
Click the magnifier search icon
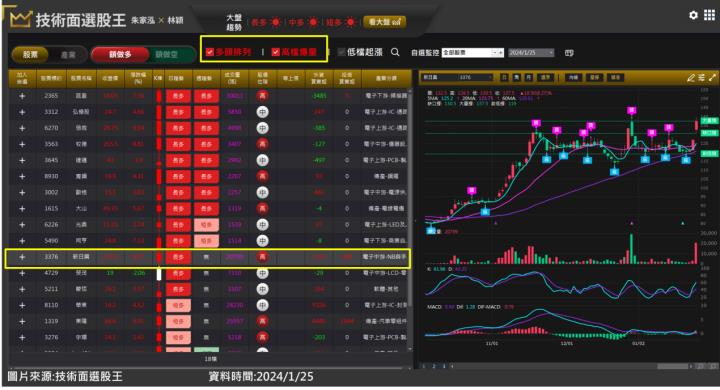coord(395,52)
